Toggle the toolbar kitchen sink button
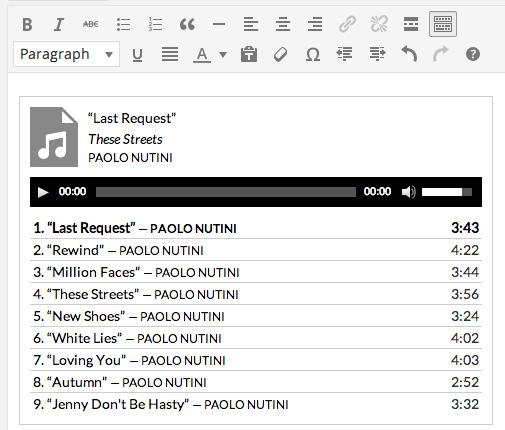The height and width of the screenshot is (430, 505). pos(443,24)
